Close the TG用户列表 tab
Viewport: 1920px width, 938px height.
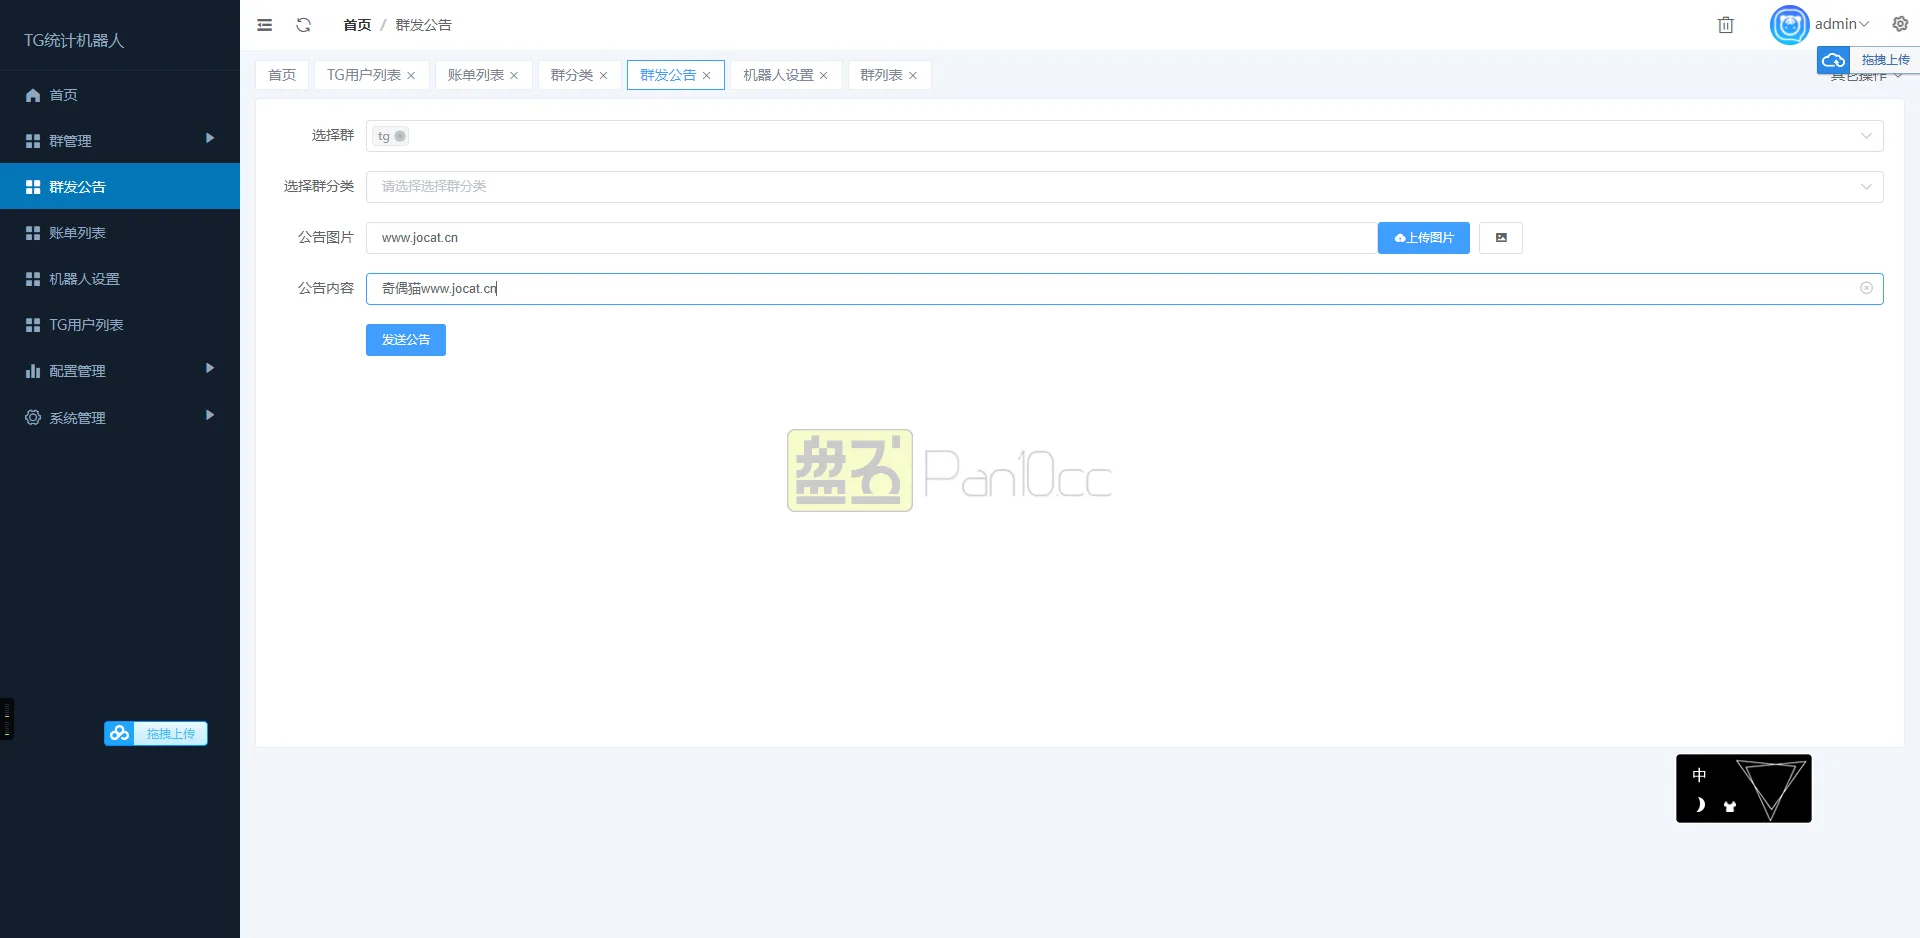(x=411, y=76)
